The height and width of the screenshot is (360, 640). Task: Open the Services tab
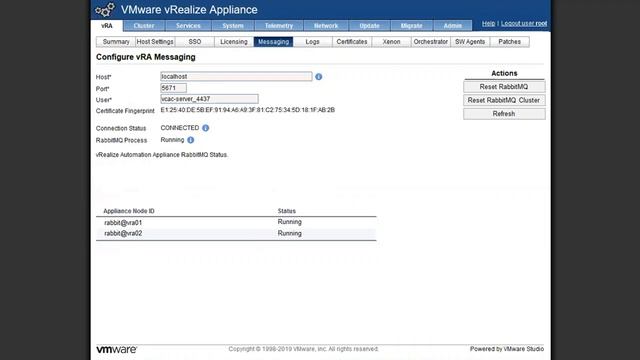point(188,26)
